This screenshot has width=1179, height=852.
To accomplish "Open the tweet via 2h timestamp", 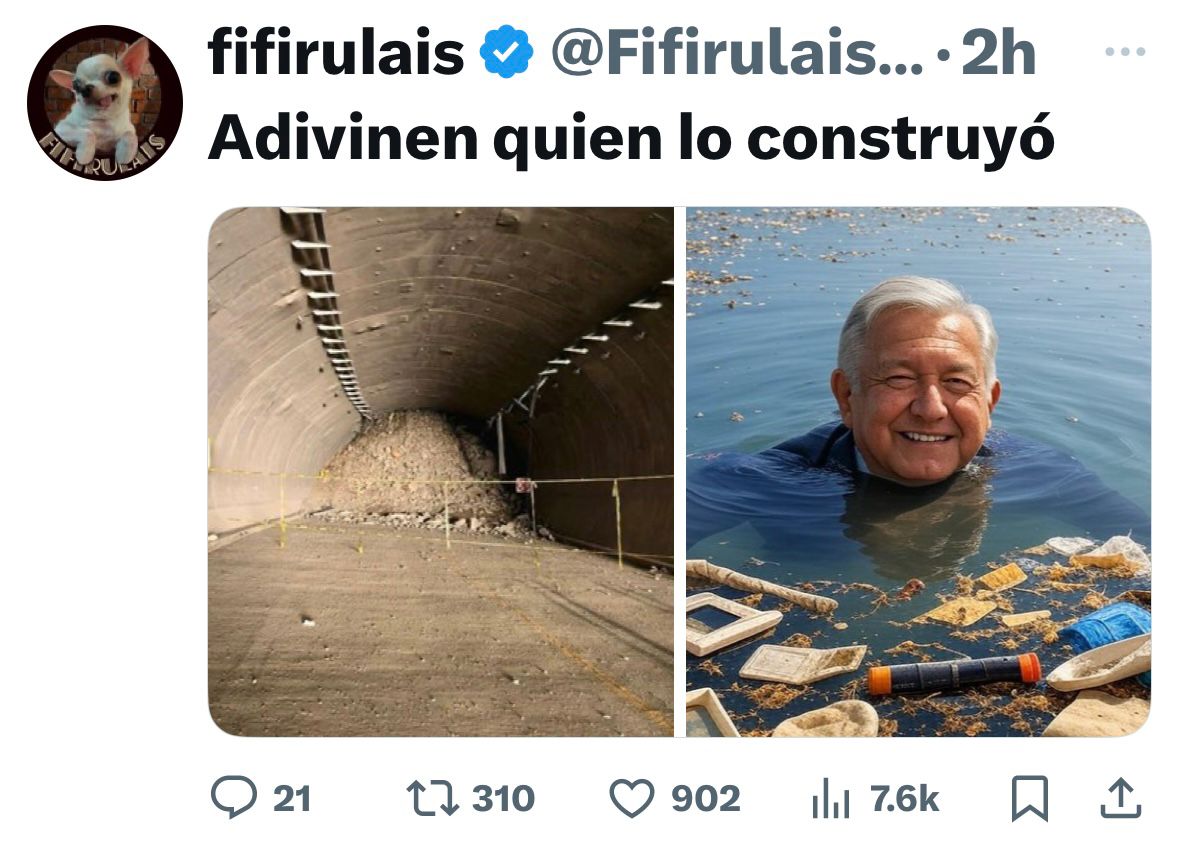I will click(999, 53).
